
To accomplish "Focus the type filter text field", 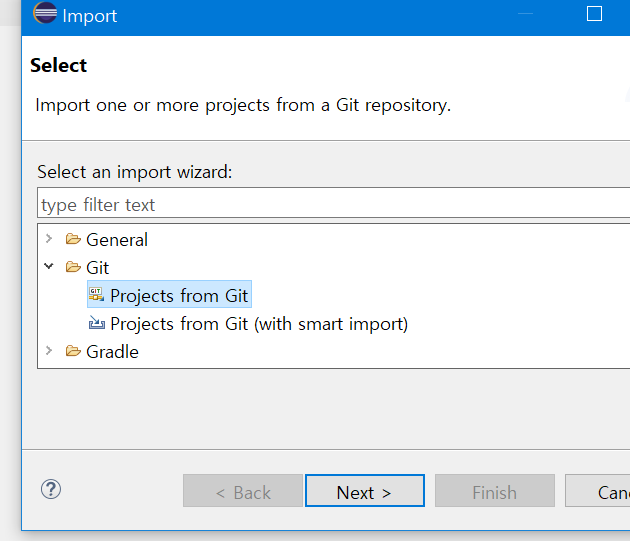I will coord(333,203).
